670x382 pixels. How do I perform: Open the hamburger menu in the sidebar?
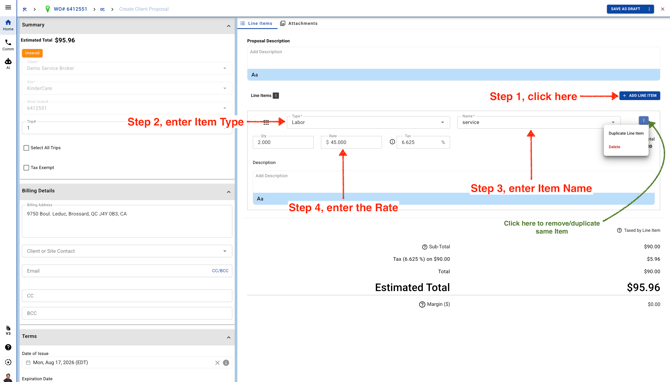point(8,7)
